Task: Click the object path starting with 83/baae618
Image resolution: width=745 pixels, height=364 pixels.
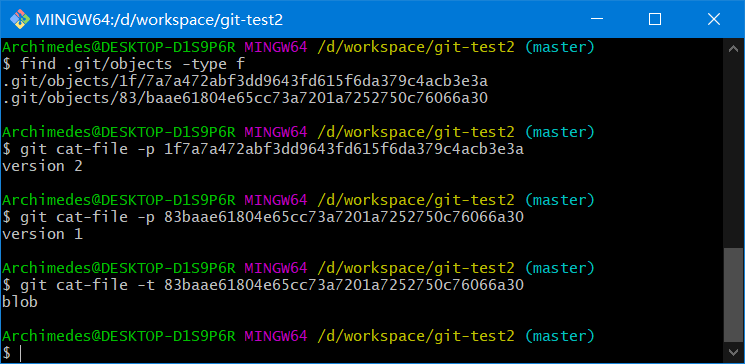Action: point(245,98)
